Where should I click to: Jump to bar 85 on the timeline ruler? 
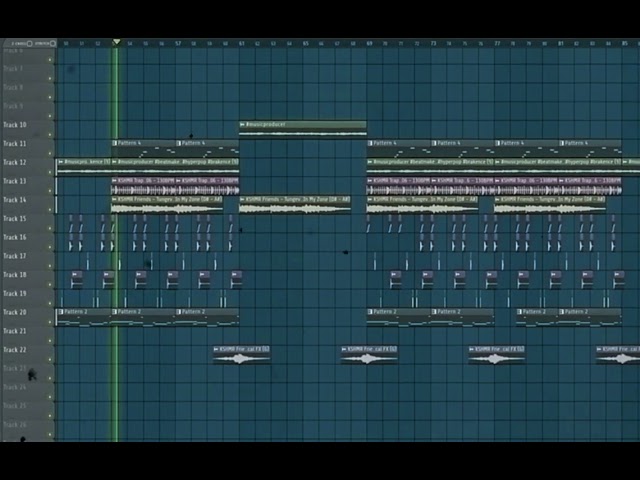click(x=624, y=43)
